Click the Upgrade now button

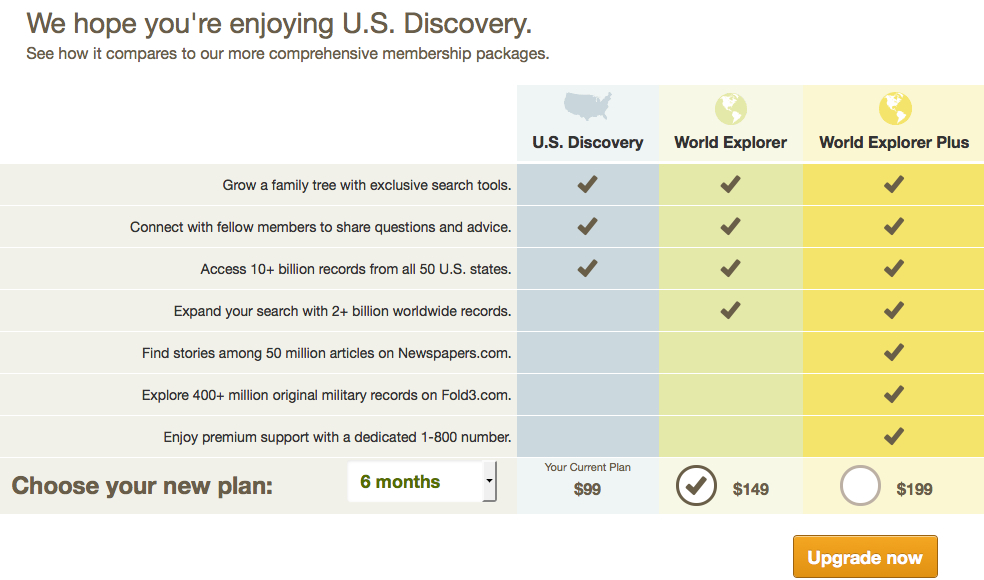click(865, 557)
